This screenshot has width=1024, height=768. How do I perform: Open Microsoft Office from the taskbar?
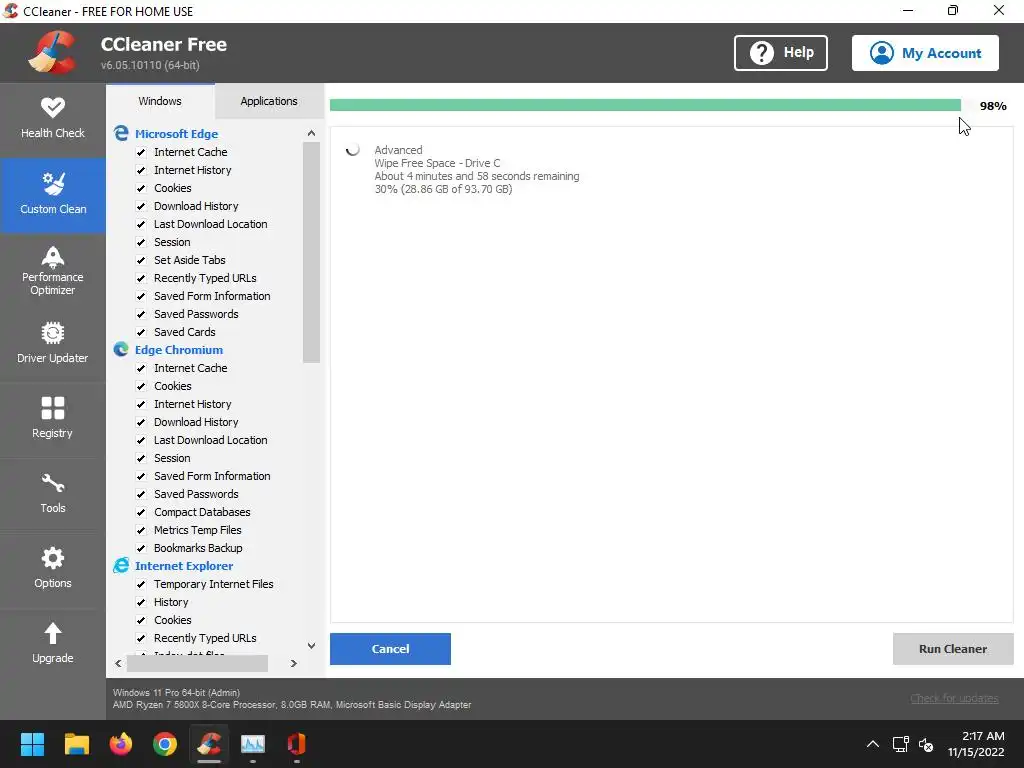pyautogui.click(x=296, y=744)
